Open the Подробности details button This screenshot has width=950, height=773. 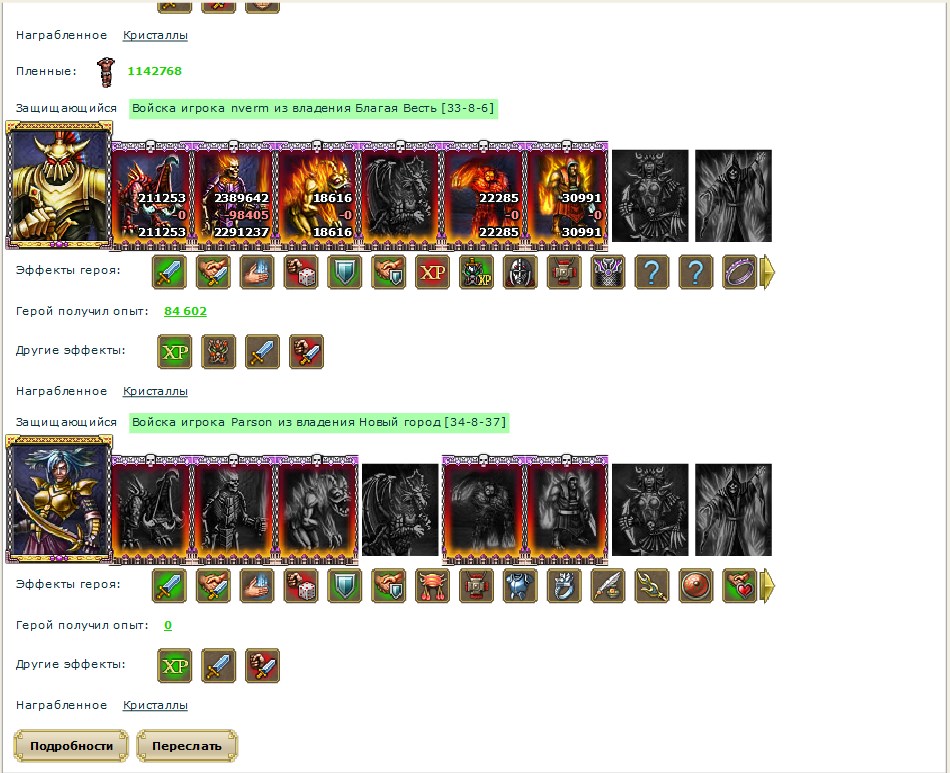(x=71, y=746)
